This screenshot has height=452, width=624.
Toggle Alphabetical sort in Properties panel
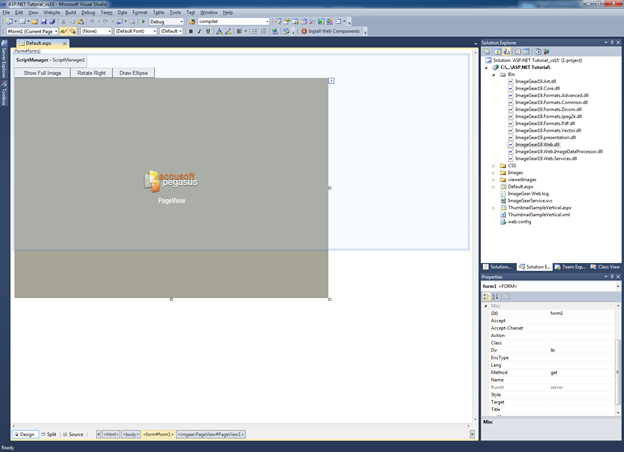point(495,296)
